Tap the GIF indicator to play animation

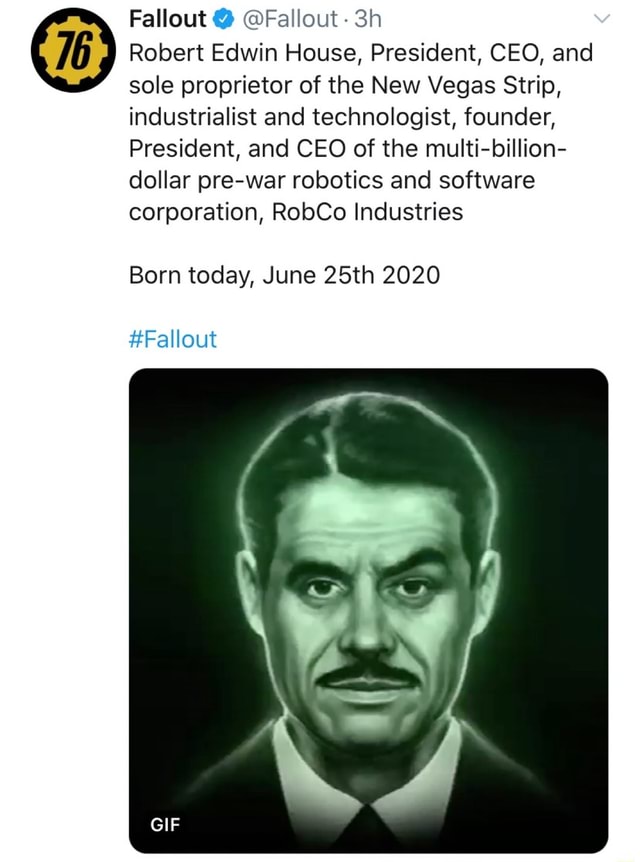166,825
